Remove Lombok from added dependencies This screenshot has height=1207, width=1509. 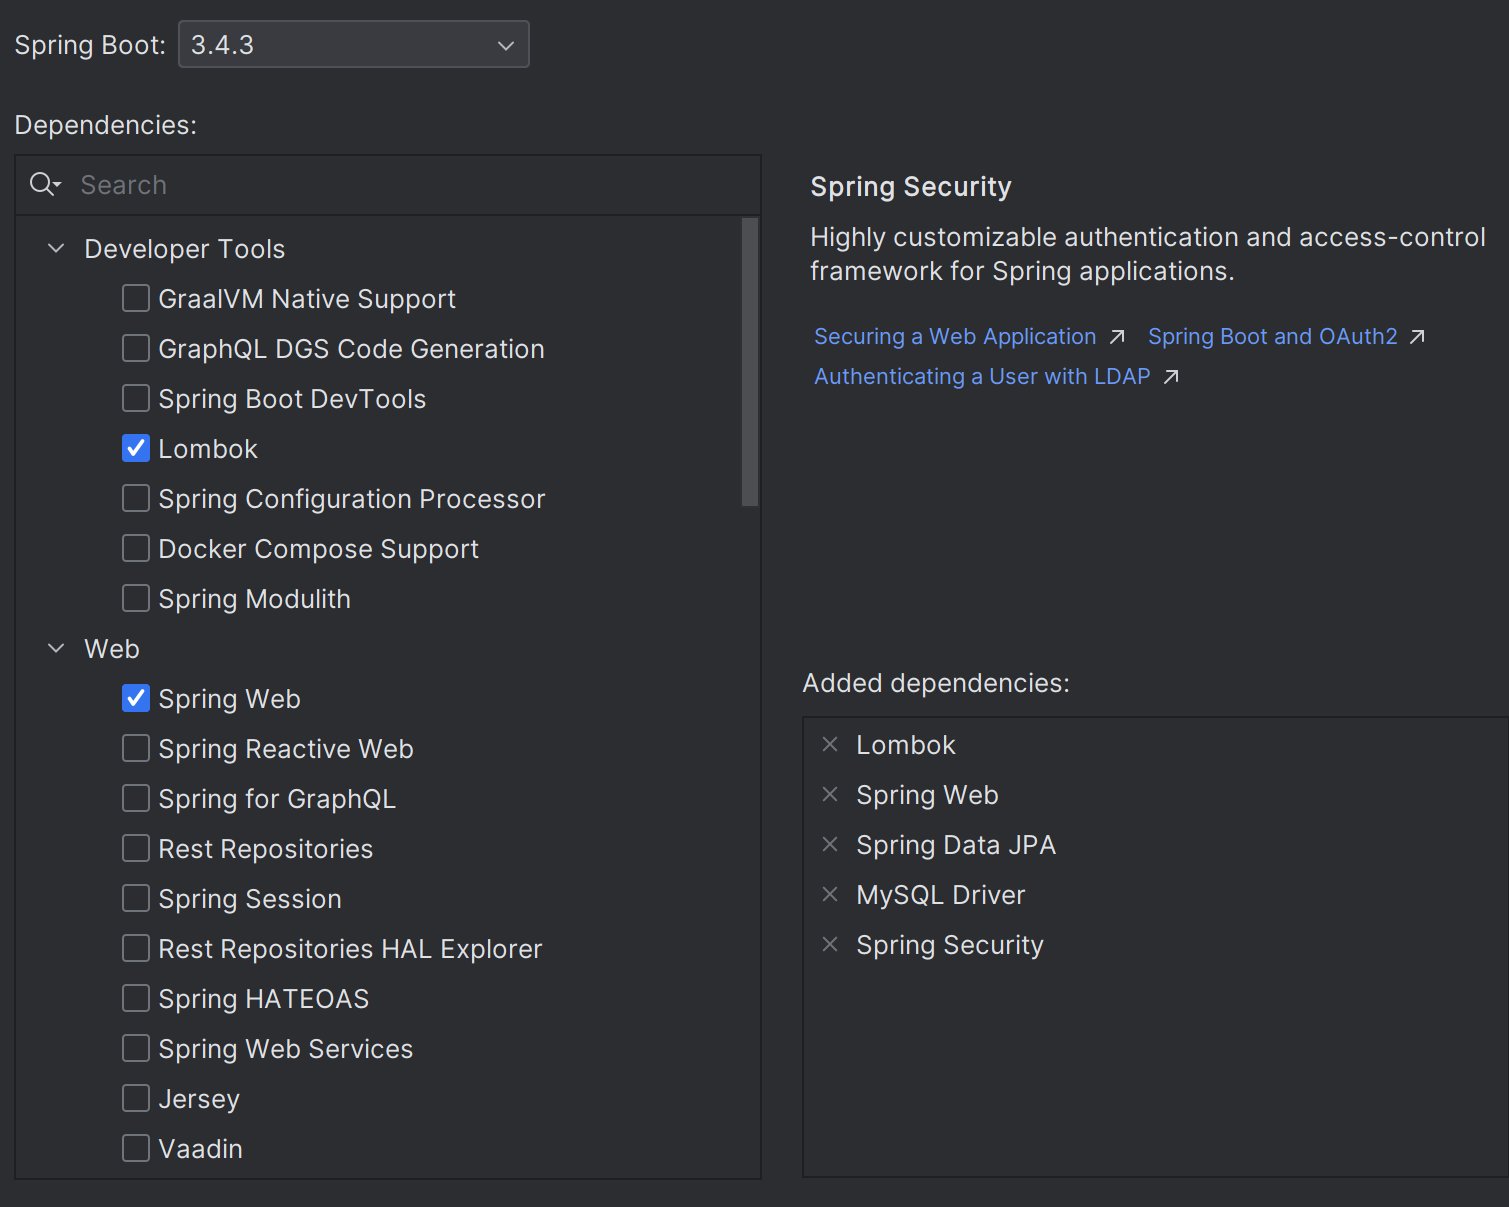[830, 744]
